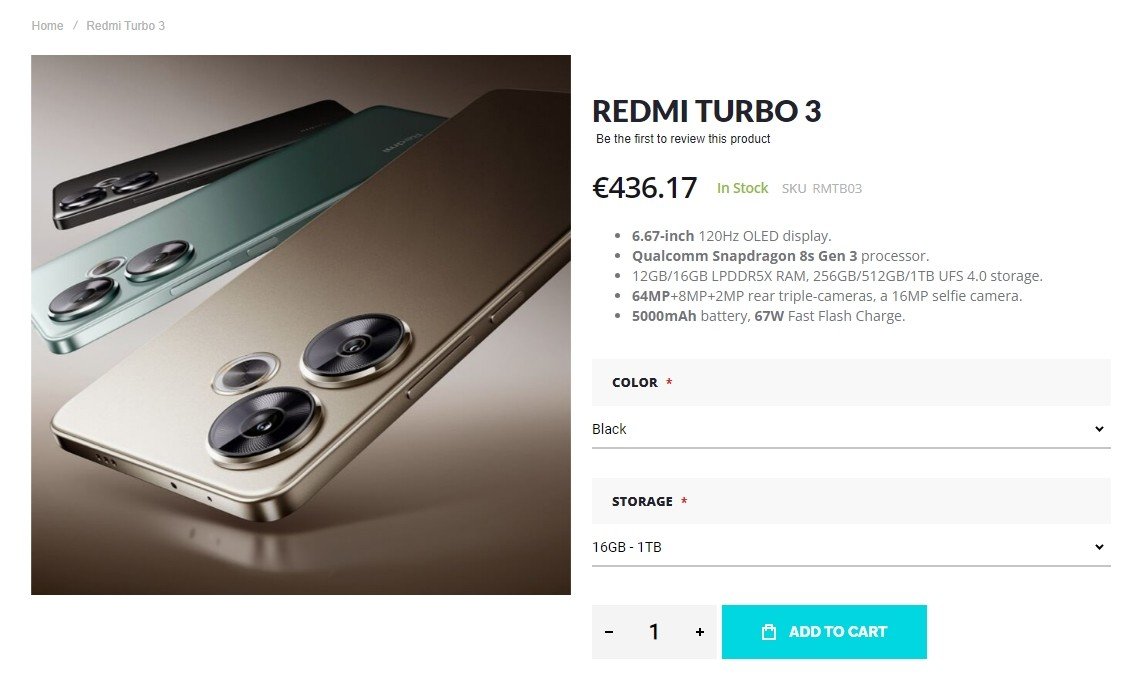This screenshot has height=684, width=1137.
Task: Open the Storage dropdown showing 16GB - 1TB
Action: pos(851,547)
